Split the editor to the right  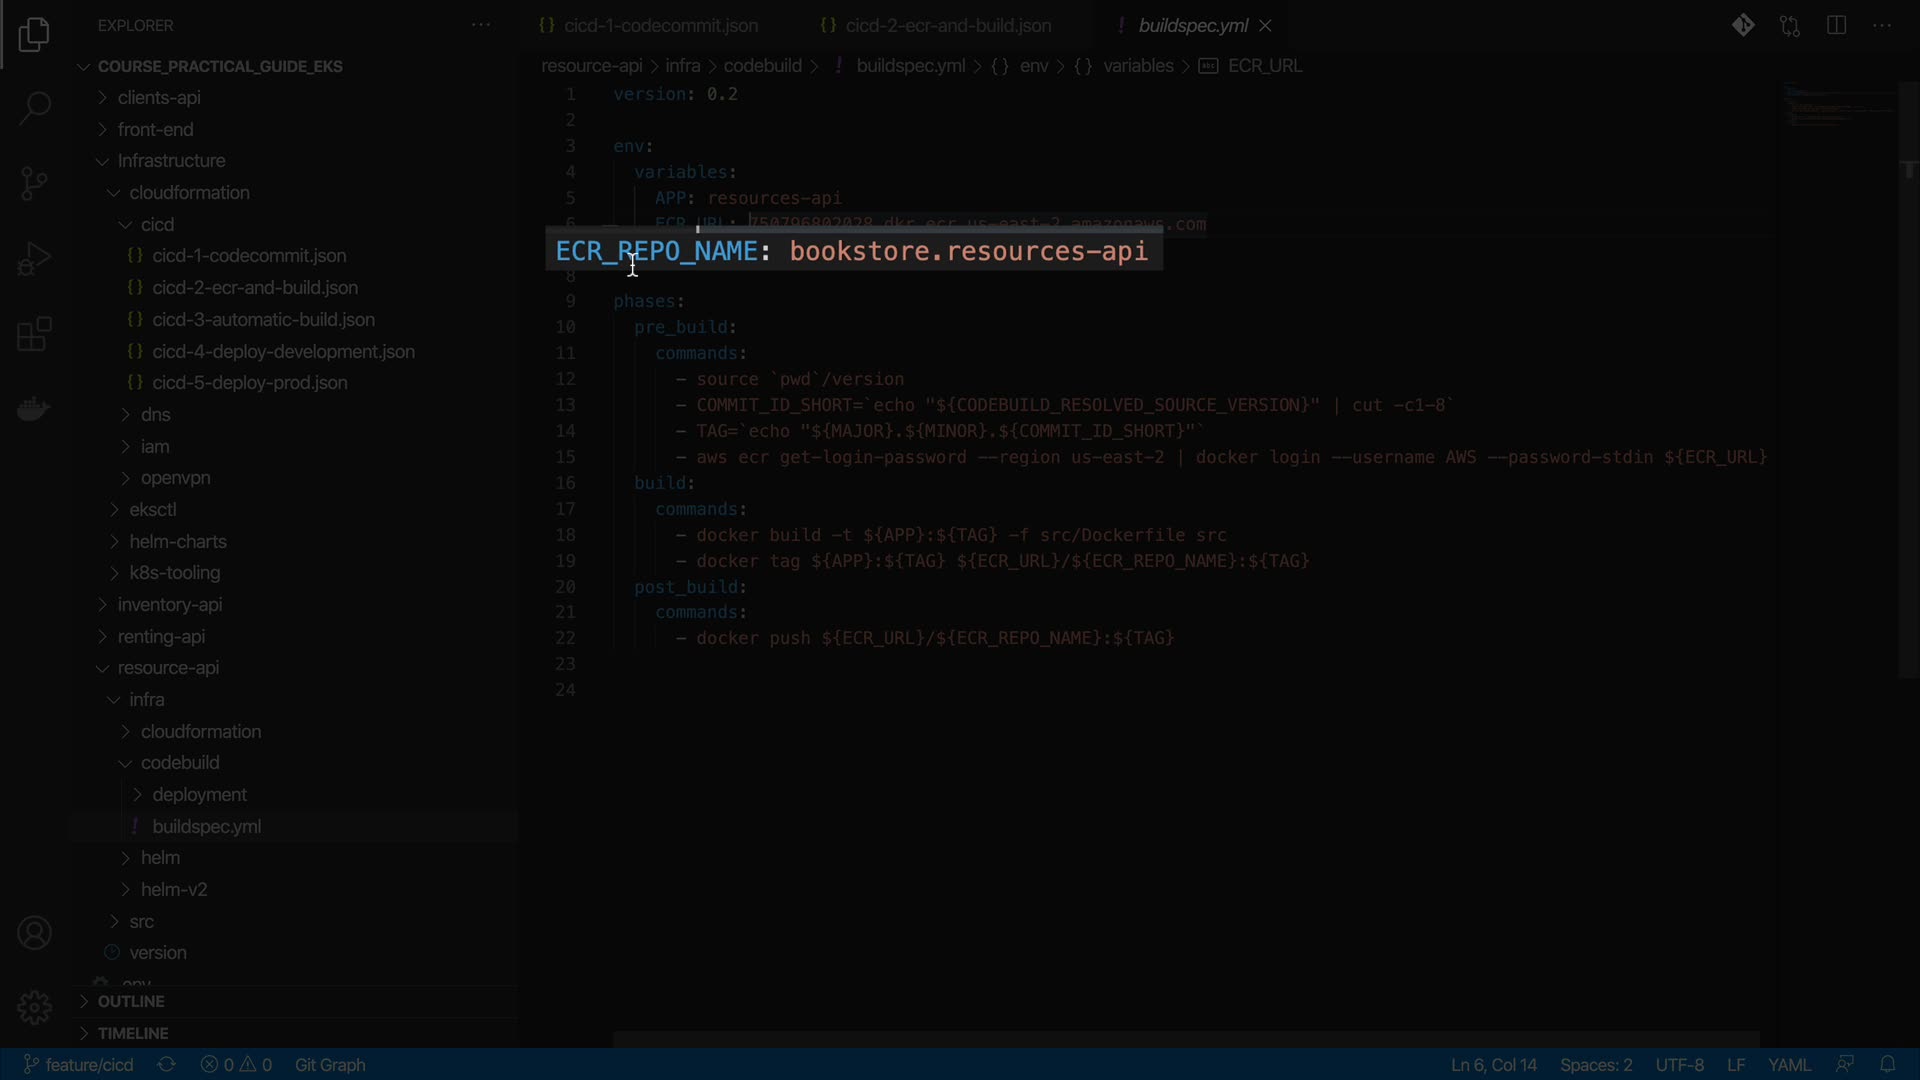[x=1836, y=26]
